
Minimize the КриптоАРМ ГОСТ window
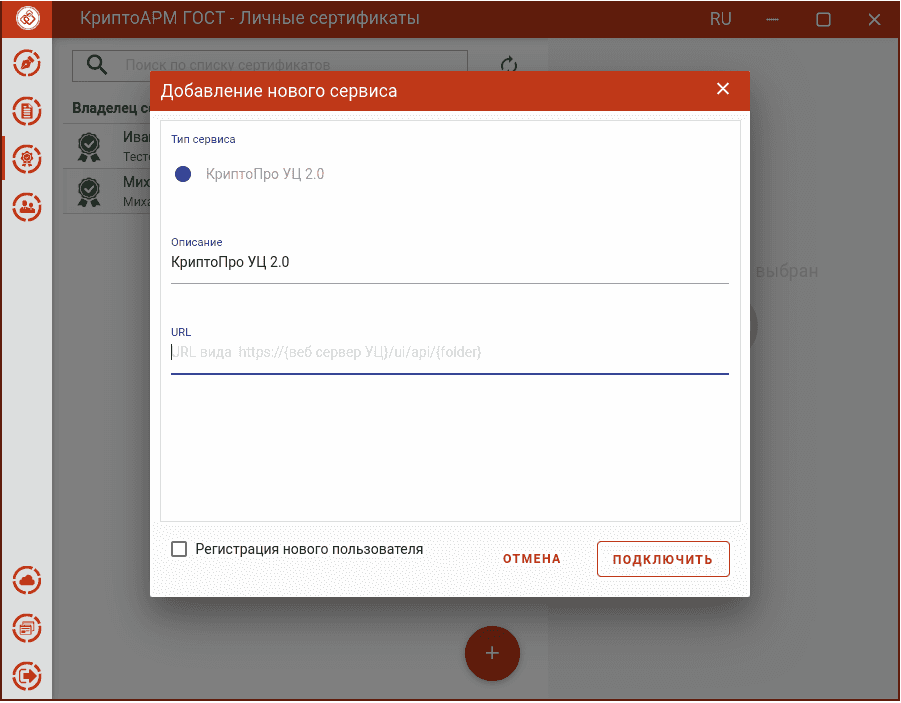pyautogui.click(x=772, y=20)
